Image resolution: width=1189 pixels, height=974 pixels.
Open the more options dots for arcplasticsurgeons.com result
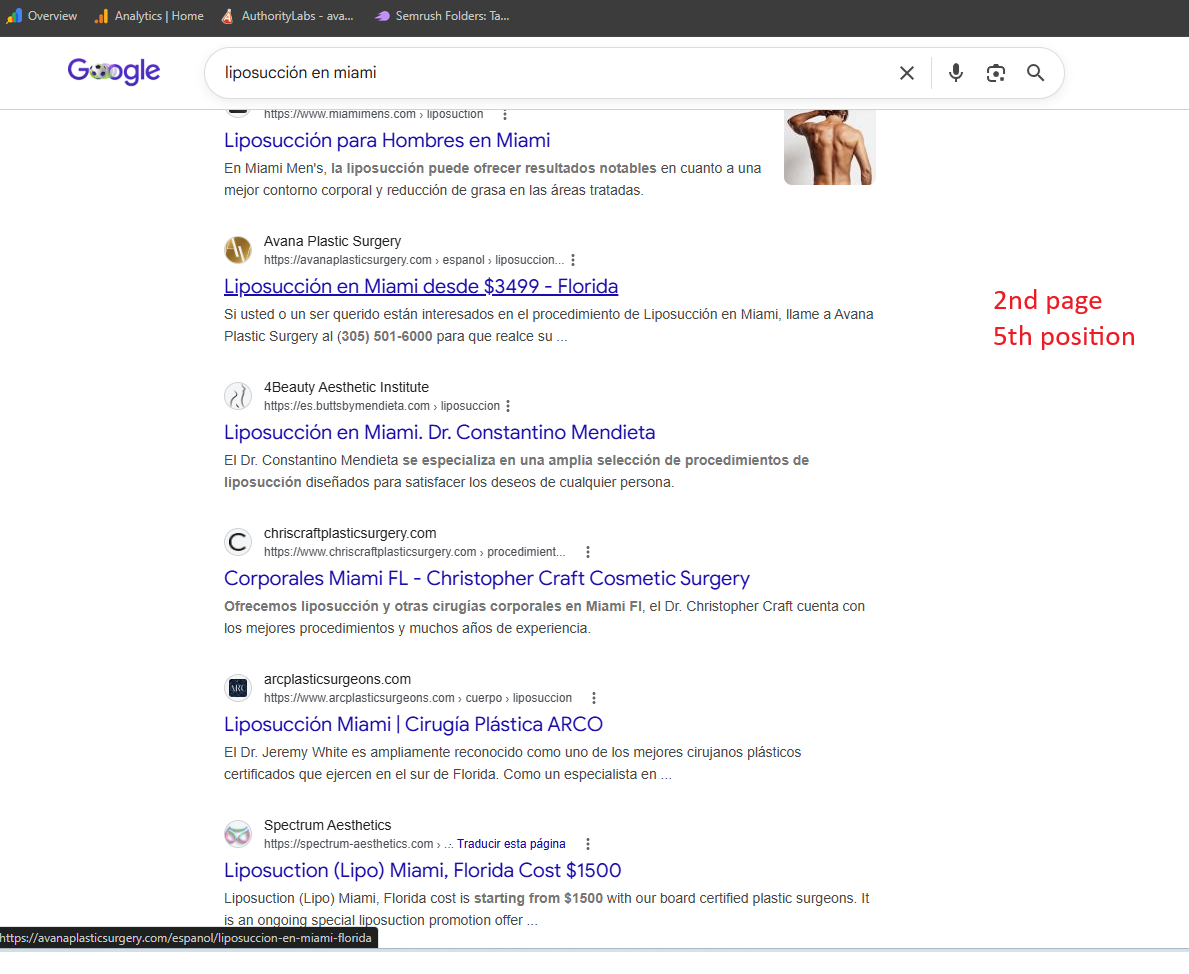tap(594, 698)
